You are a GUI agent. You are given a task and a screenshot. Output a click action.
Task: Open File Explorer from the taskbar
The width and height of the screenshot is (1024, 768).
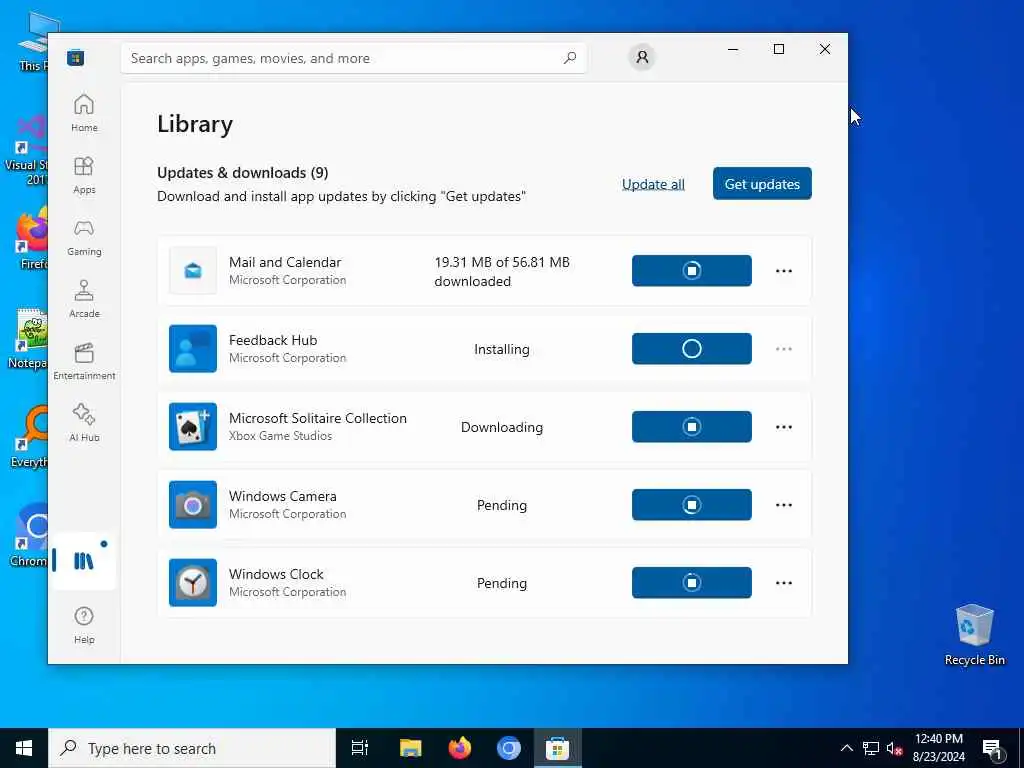point(411,748)
